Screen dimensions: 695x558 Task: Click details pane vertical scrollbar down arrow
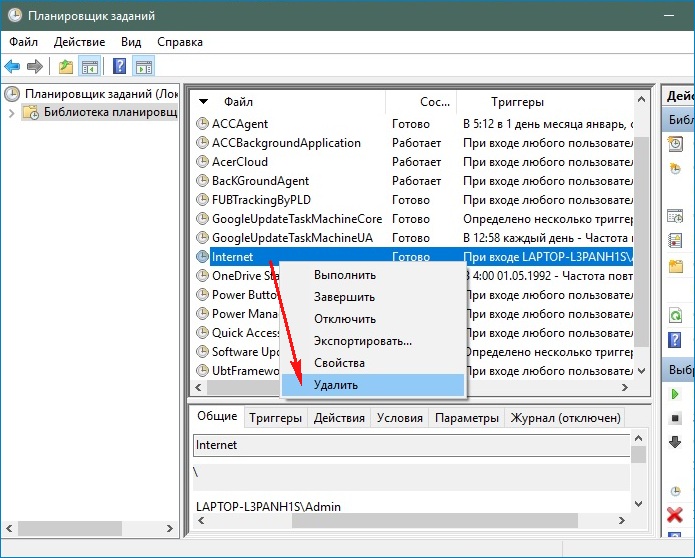[638, 503]
